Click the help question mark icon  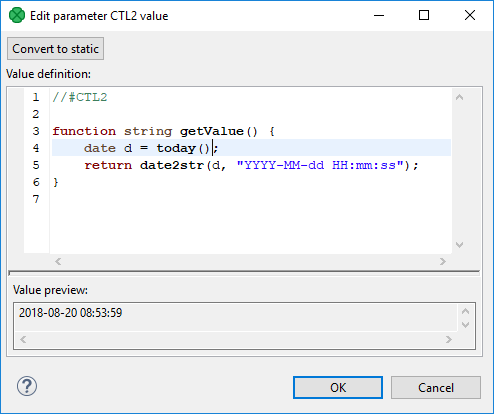tap(27, 386)
